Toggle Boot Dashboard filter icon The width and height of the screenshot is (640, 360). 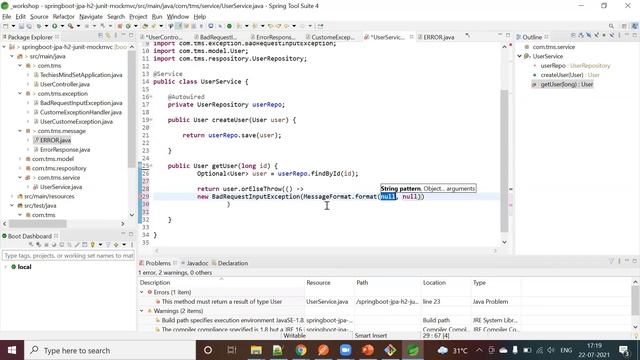coord(108,245)
